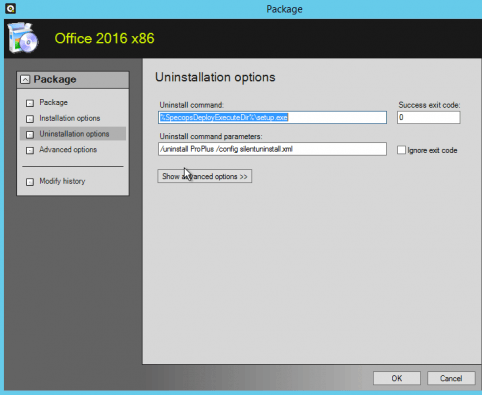482x395 pixels.
Task: Click the Package window title text
Action: point(284,9)
